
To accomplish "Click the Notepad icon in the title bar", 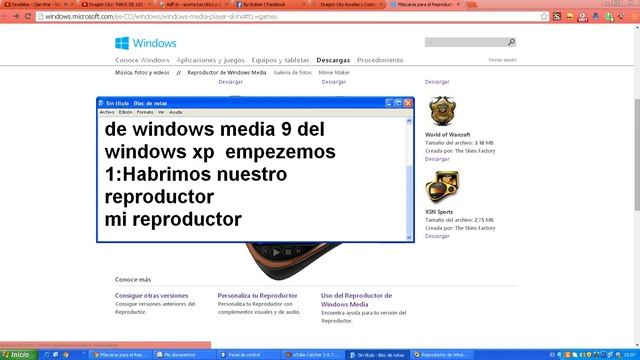I will pyautogui.click(x=101, y=103).
